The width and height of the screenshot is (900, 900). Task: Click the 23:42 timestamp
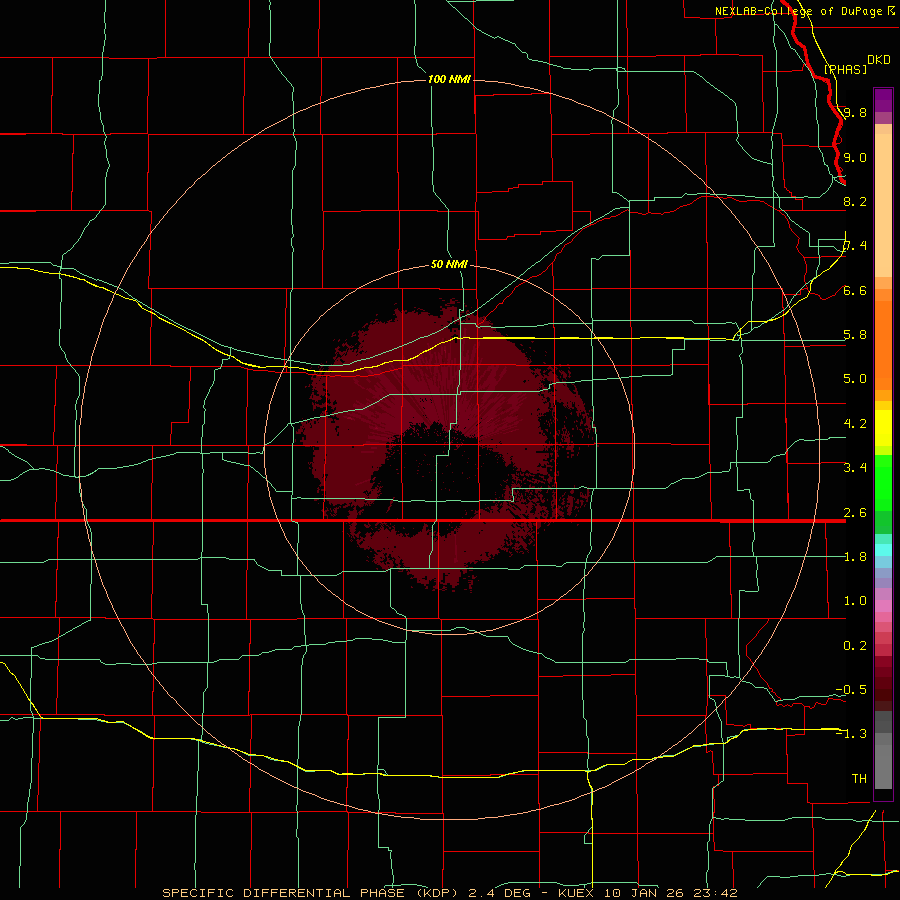point(715,893)
